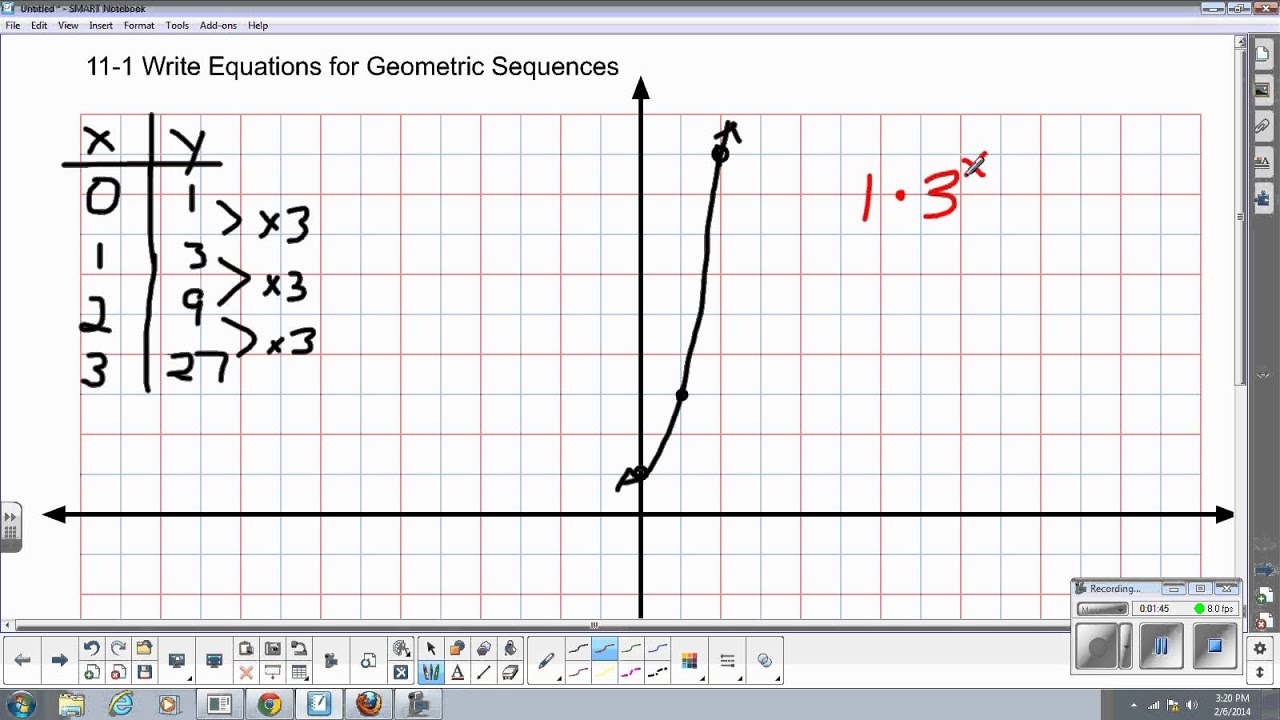Select the blue pen style
1280x720 pixels.
click(x=657, y=648)
